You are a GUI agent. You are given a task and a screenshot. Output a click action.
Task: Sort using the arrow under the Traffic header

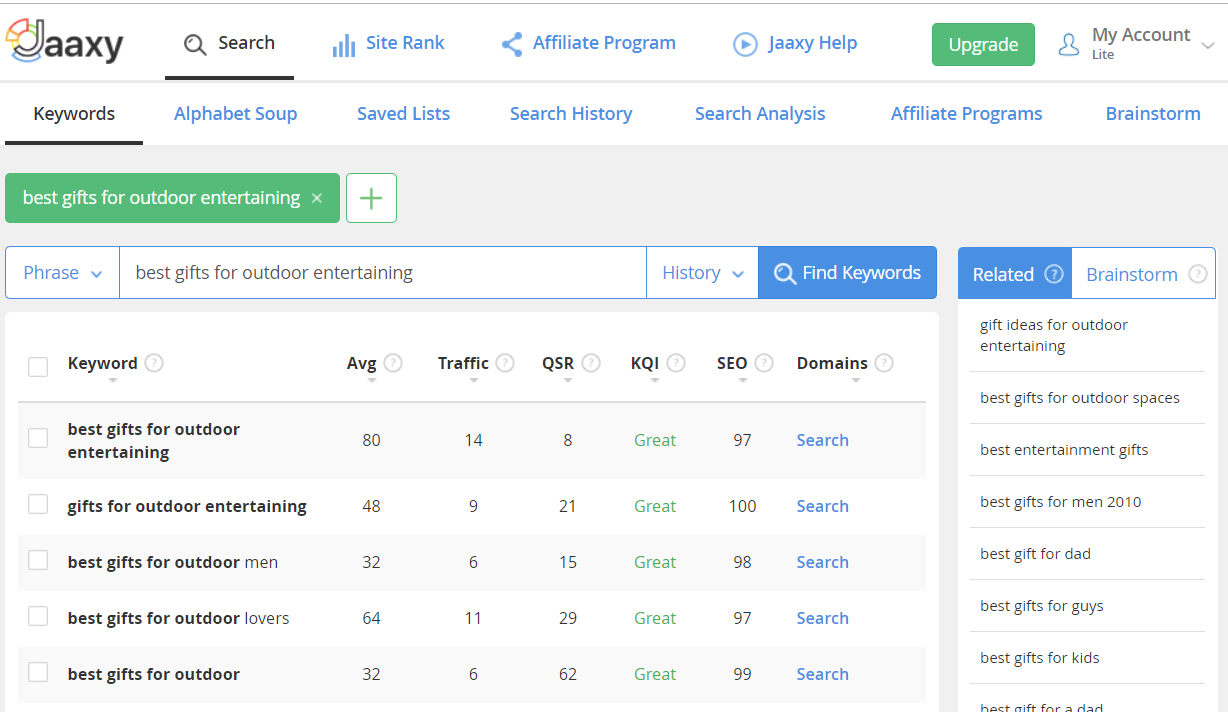(x=474, y=381)
